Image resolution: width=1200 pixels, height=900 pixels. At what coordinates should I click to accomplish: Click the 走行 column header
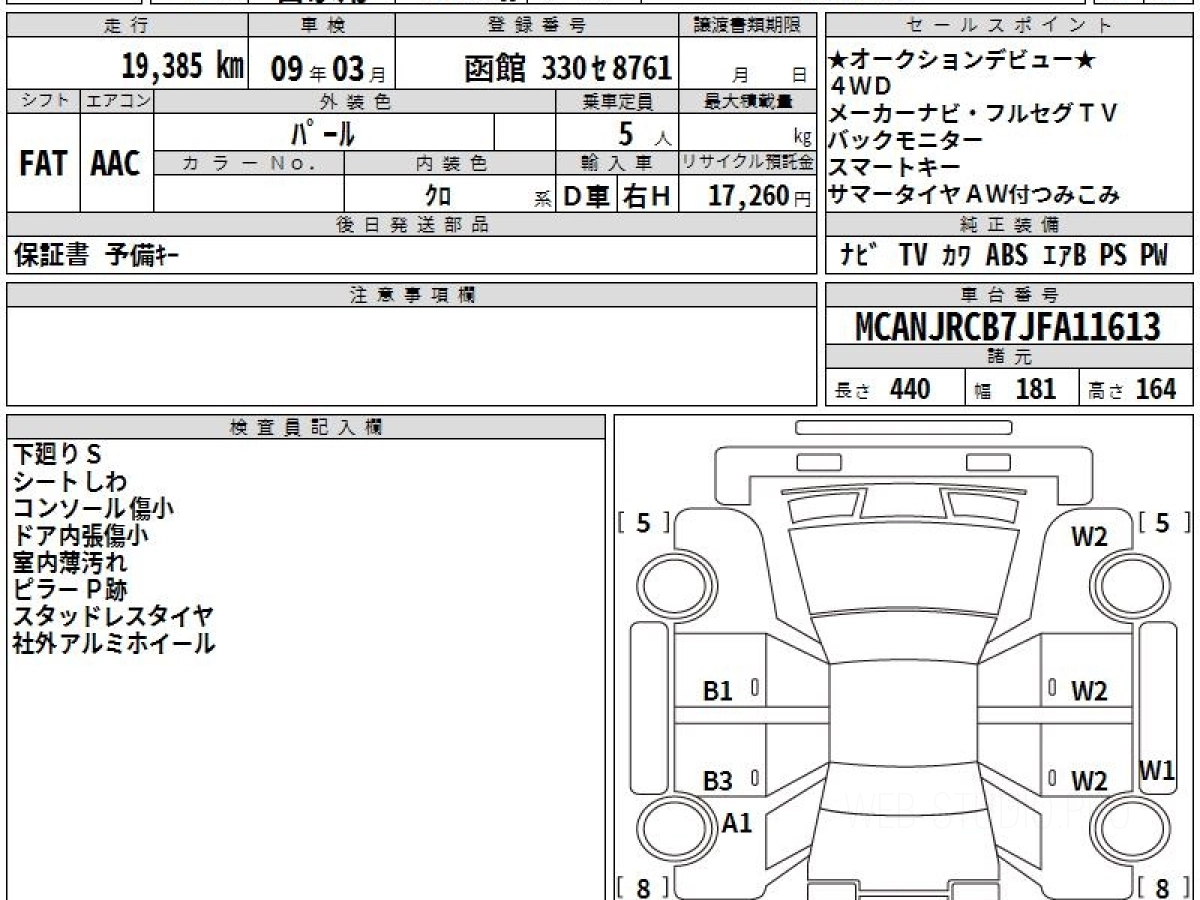click(127, 26)
